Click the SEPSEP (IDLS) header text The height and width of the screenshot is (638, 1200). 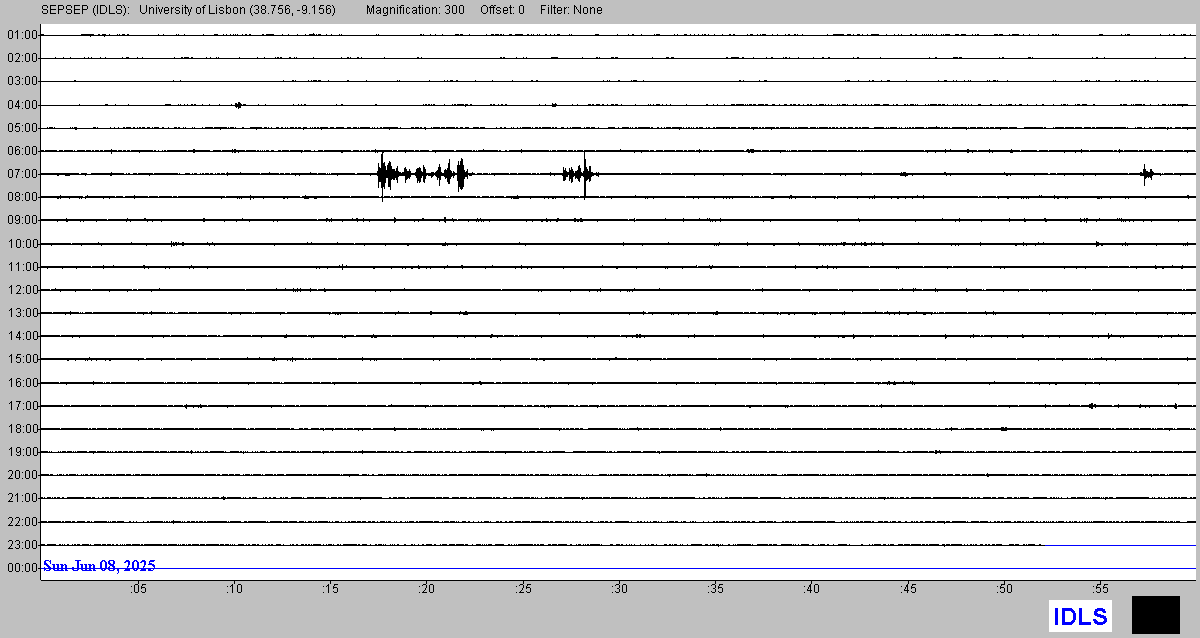[x=85, y=10]
